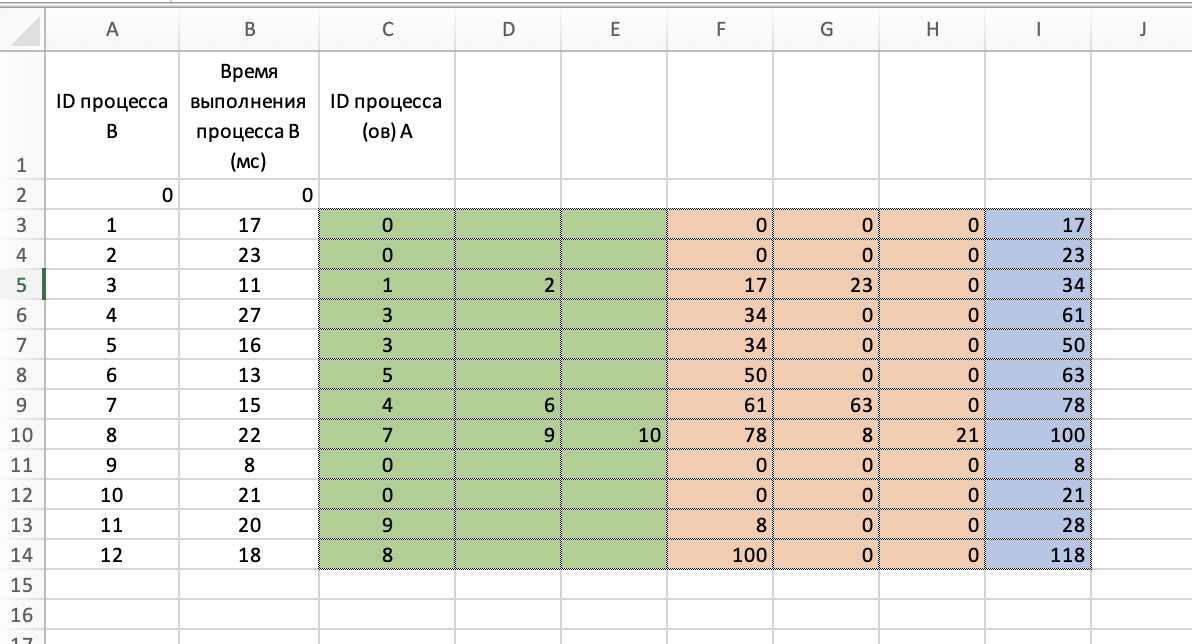Click orange cell G9 with value 63
The image size is (1192, 644).
tap(826, 405)
